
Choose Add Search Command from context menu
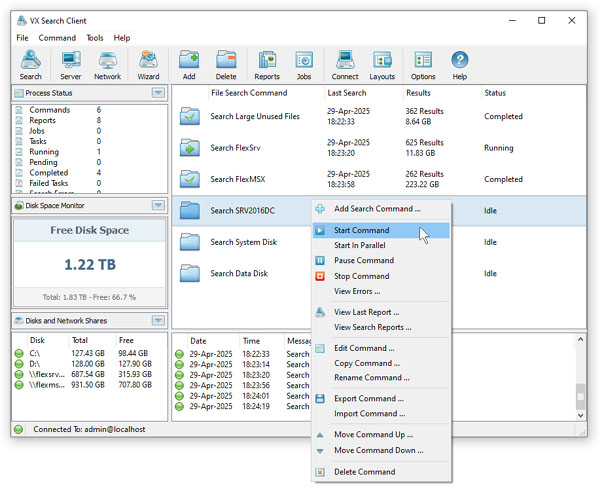coord(381,209)
